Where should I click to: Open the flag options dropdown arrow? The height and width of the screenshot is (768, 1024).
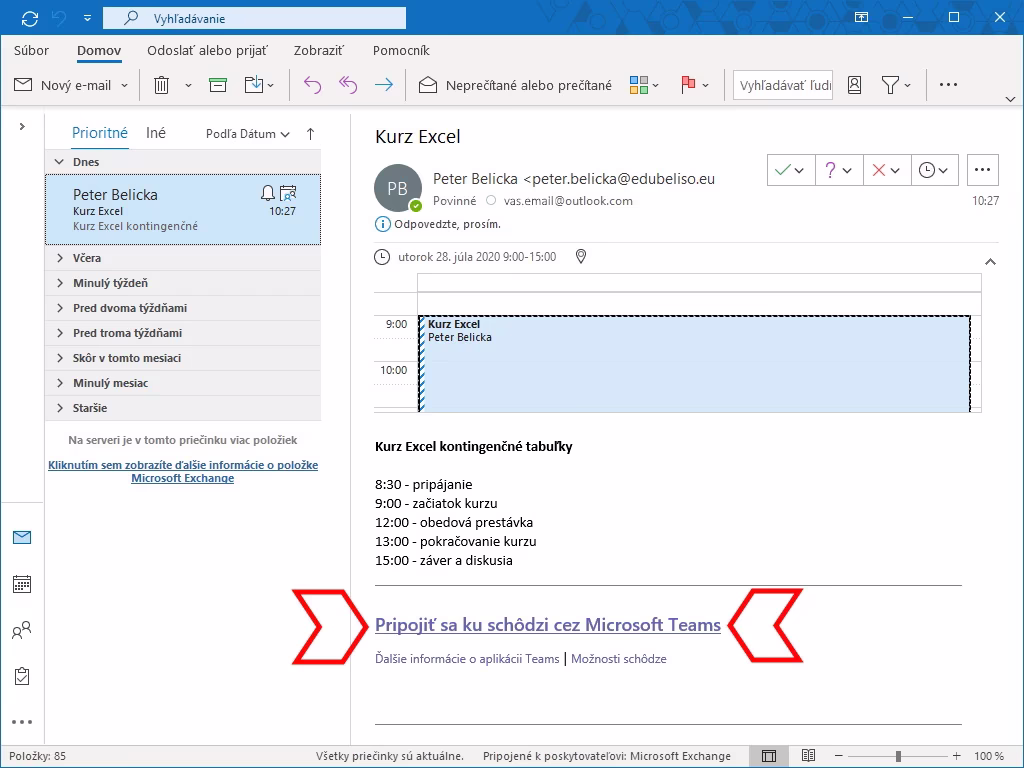coord(705,86)
